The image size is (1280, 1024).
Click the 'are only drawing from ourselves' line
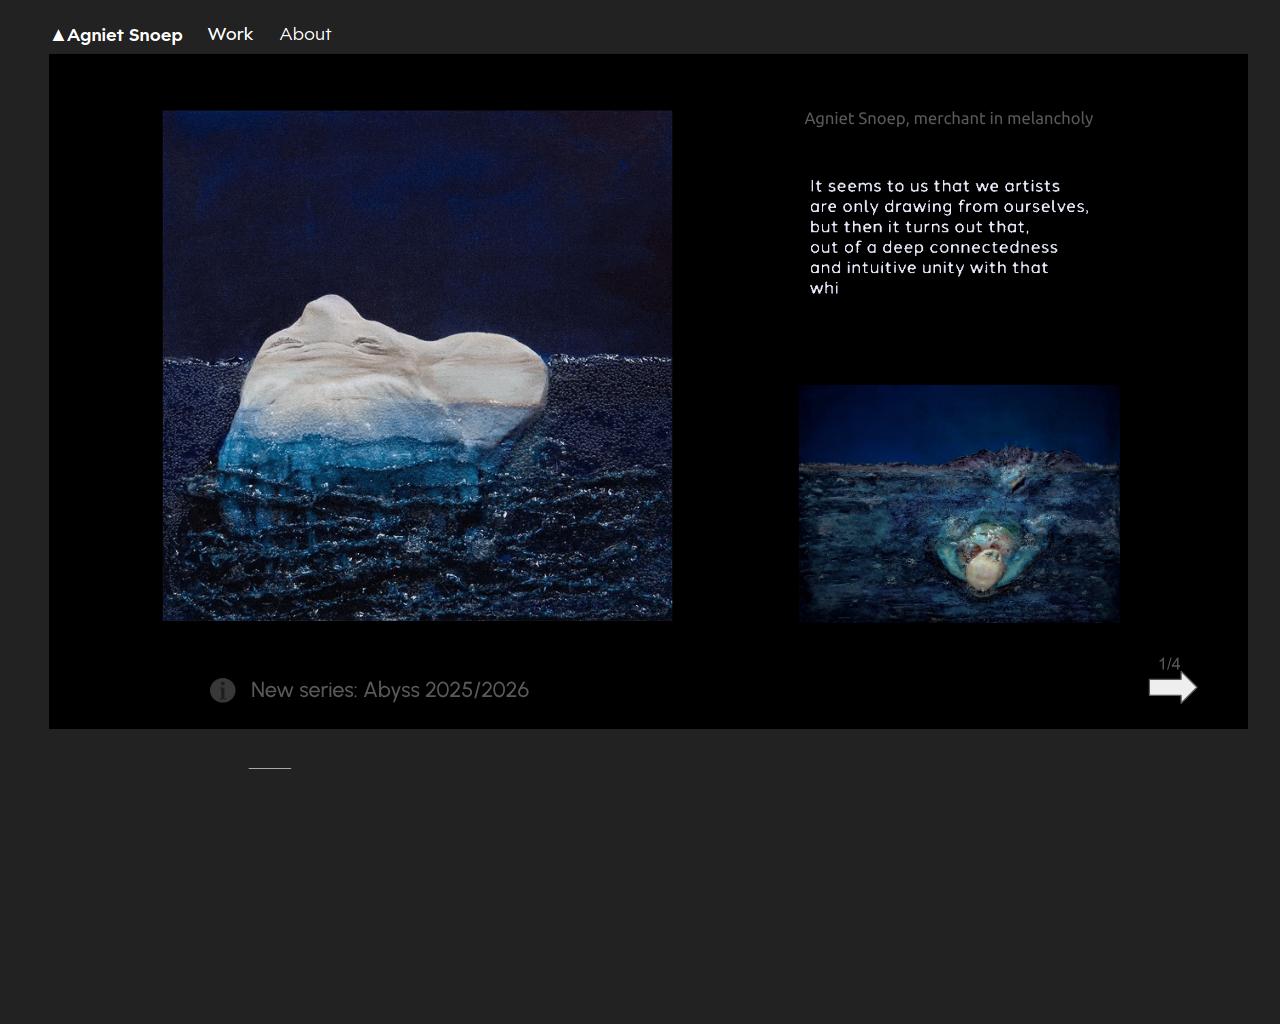point(948,207)
